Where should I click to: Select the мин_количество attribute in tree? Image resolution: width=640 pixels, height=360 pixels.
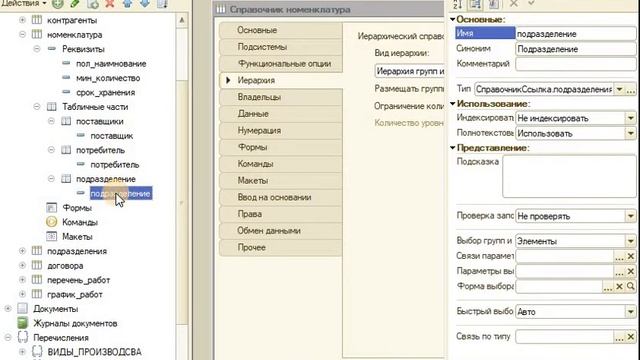pos(108,78)
